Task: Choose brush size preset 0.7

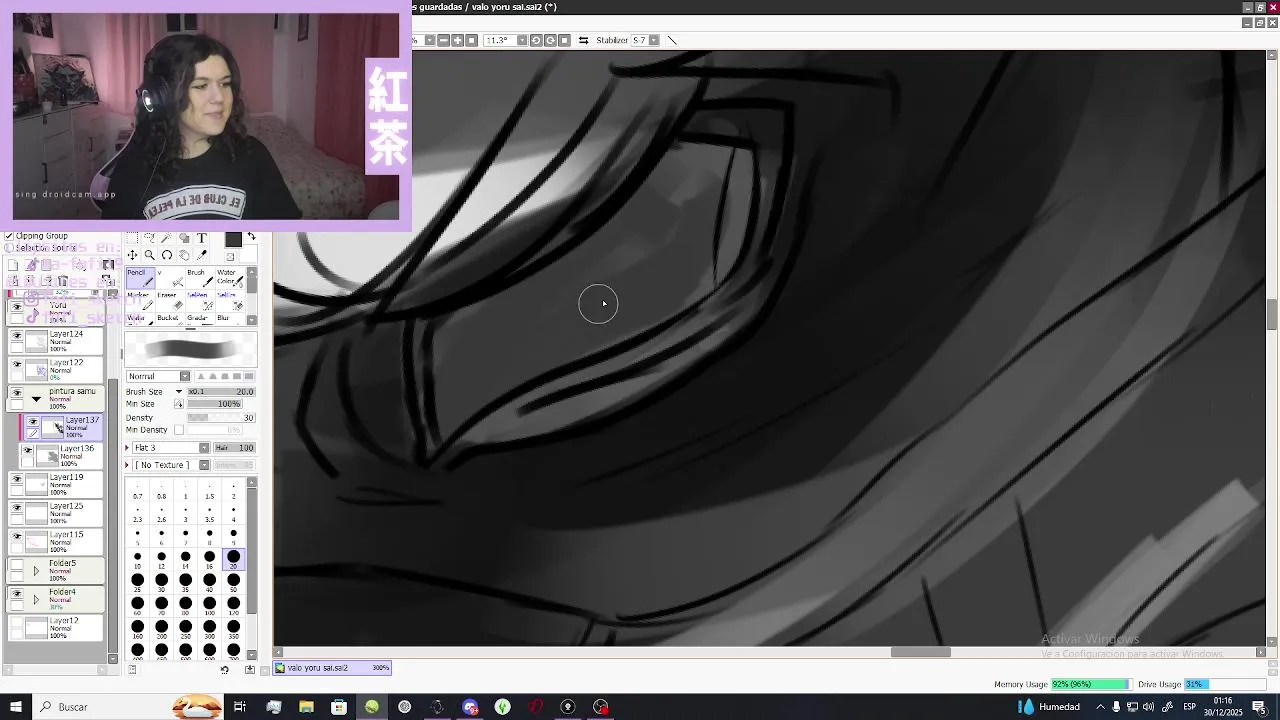Action: 137,491
